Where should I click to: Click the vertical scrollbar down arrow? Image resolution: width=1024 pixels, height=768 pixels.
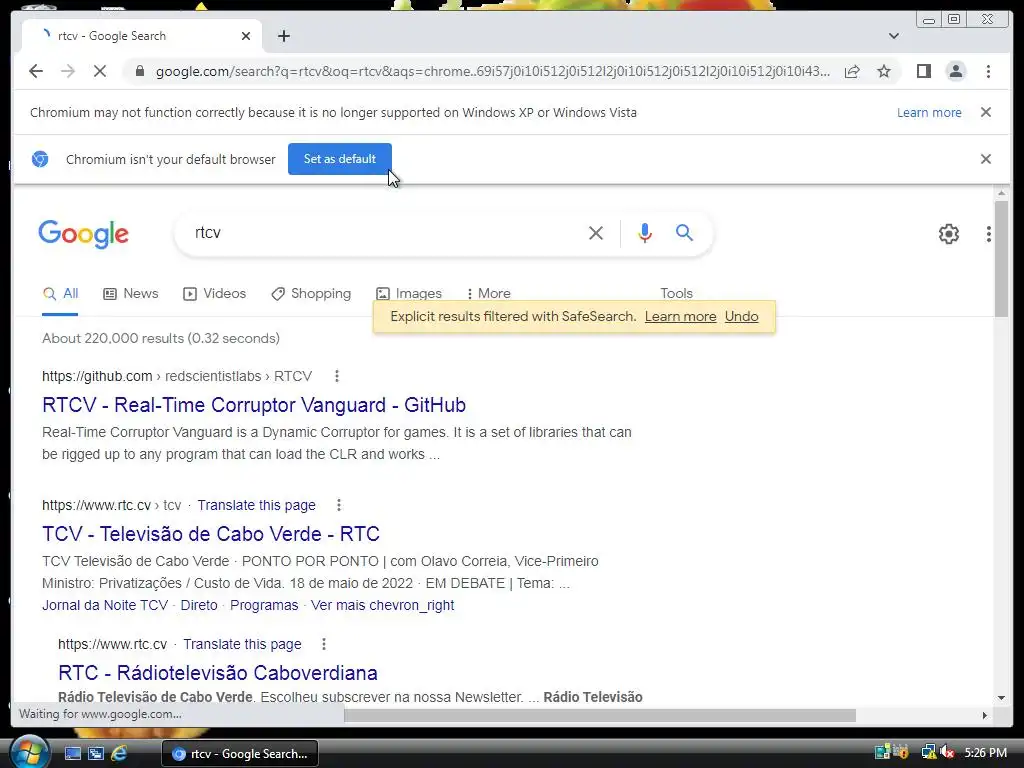click(1001, 697)
